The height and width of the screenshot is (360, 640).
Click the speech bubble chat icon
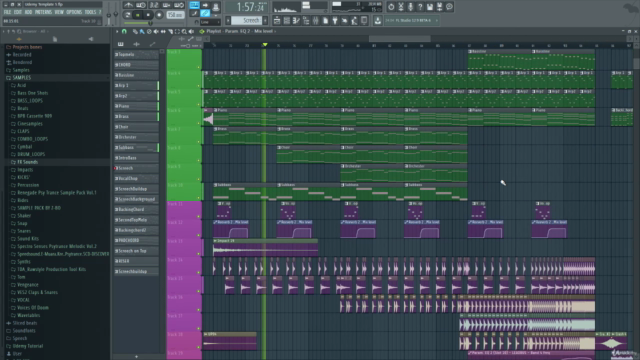(449, 7)
